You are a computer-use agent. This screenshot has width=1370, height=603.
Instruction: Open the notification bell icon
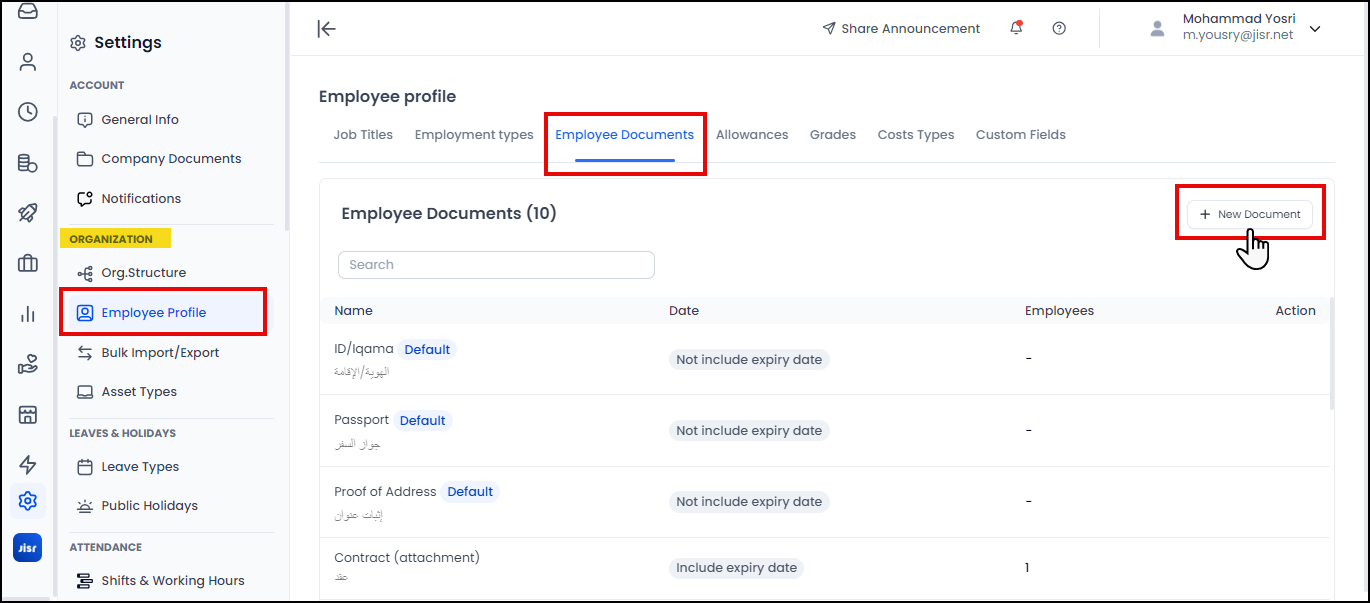click(1016, 28)
